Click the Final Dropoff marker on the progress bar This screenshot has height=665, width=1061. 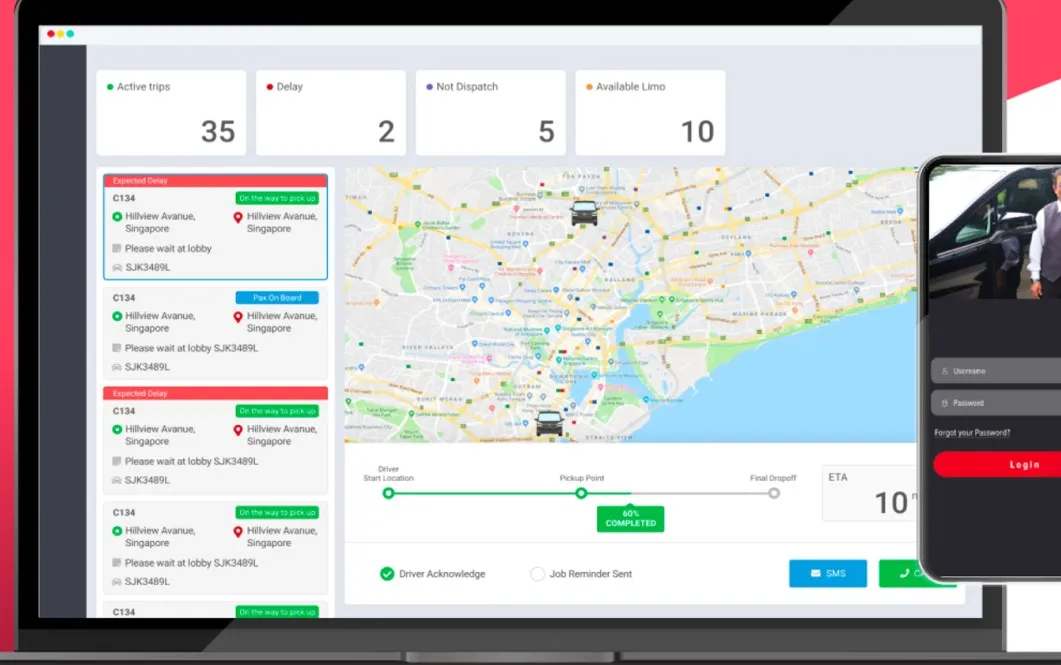coord(774,493)
